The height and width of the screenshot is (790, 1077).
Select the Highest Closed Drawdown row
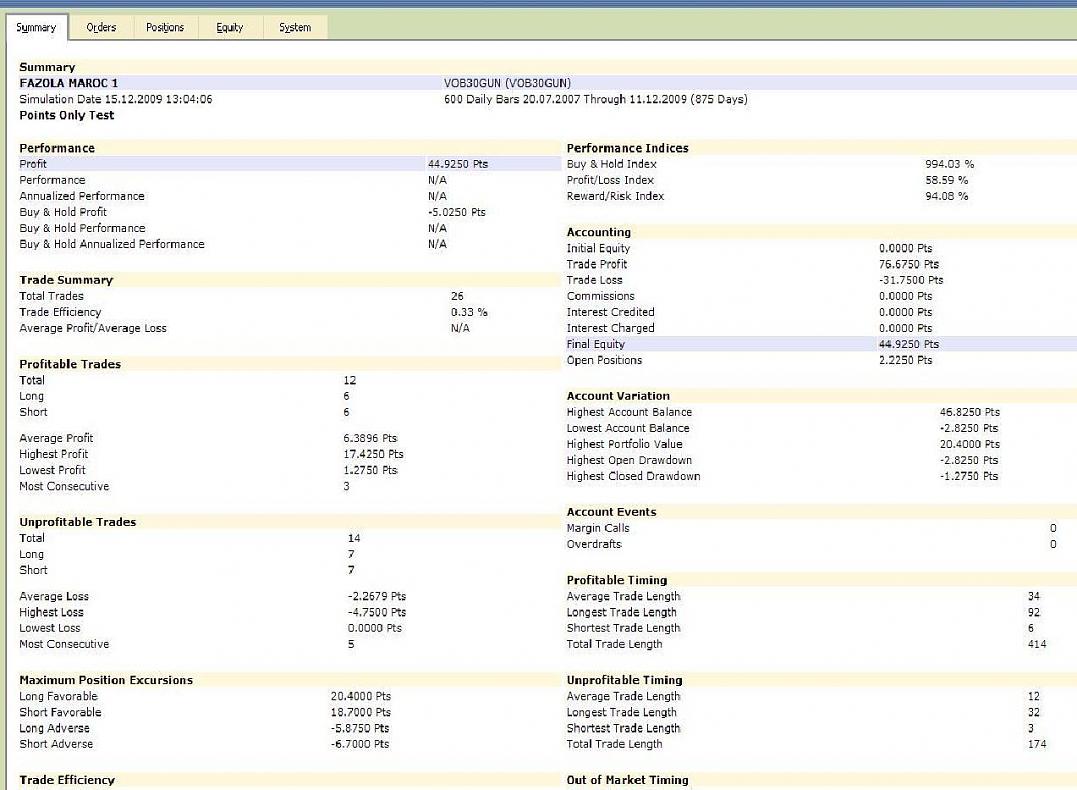coord(633,476)
